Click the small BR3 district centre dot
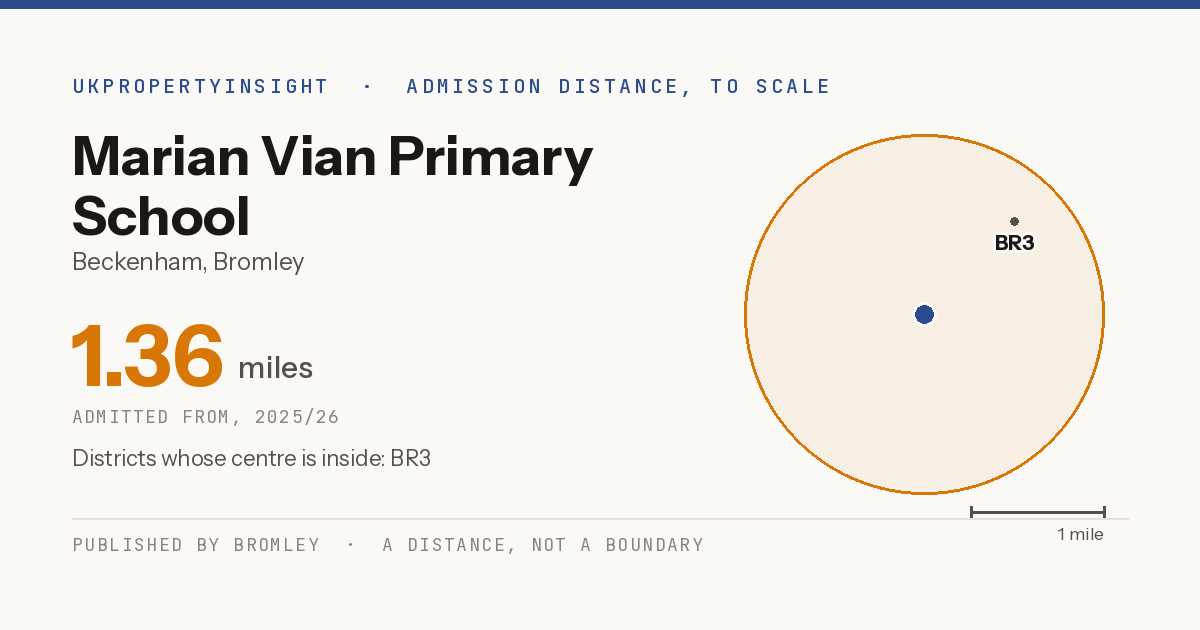1200x630 pixels. coord(1014,221)
